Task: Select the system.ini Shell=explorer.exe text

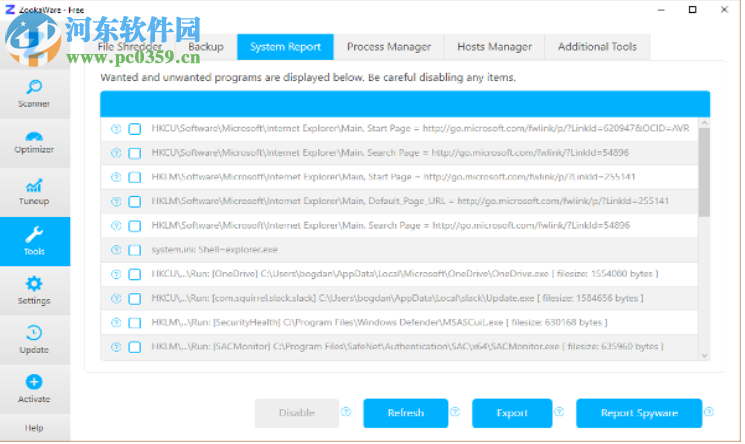Action: click(214, 250)
